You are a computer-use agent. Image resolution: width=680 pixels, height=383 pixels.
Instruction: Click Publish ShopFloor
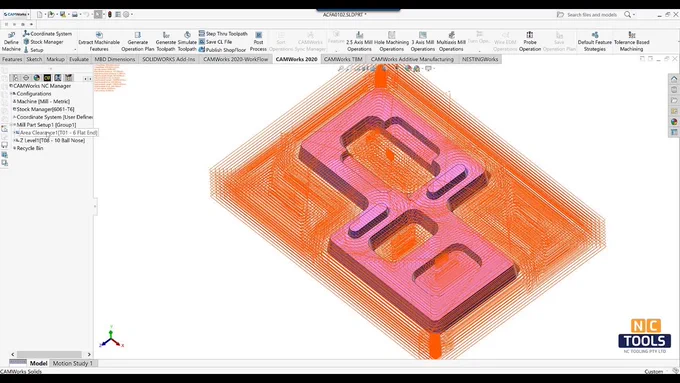(222, 50)
